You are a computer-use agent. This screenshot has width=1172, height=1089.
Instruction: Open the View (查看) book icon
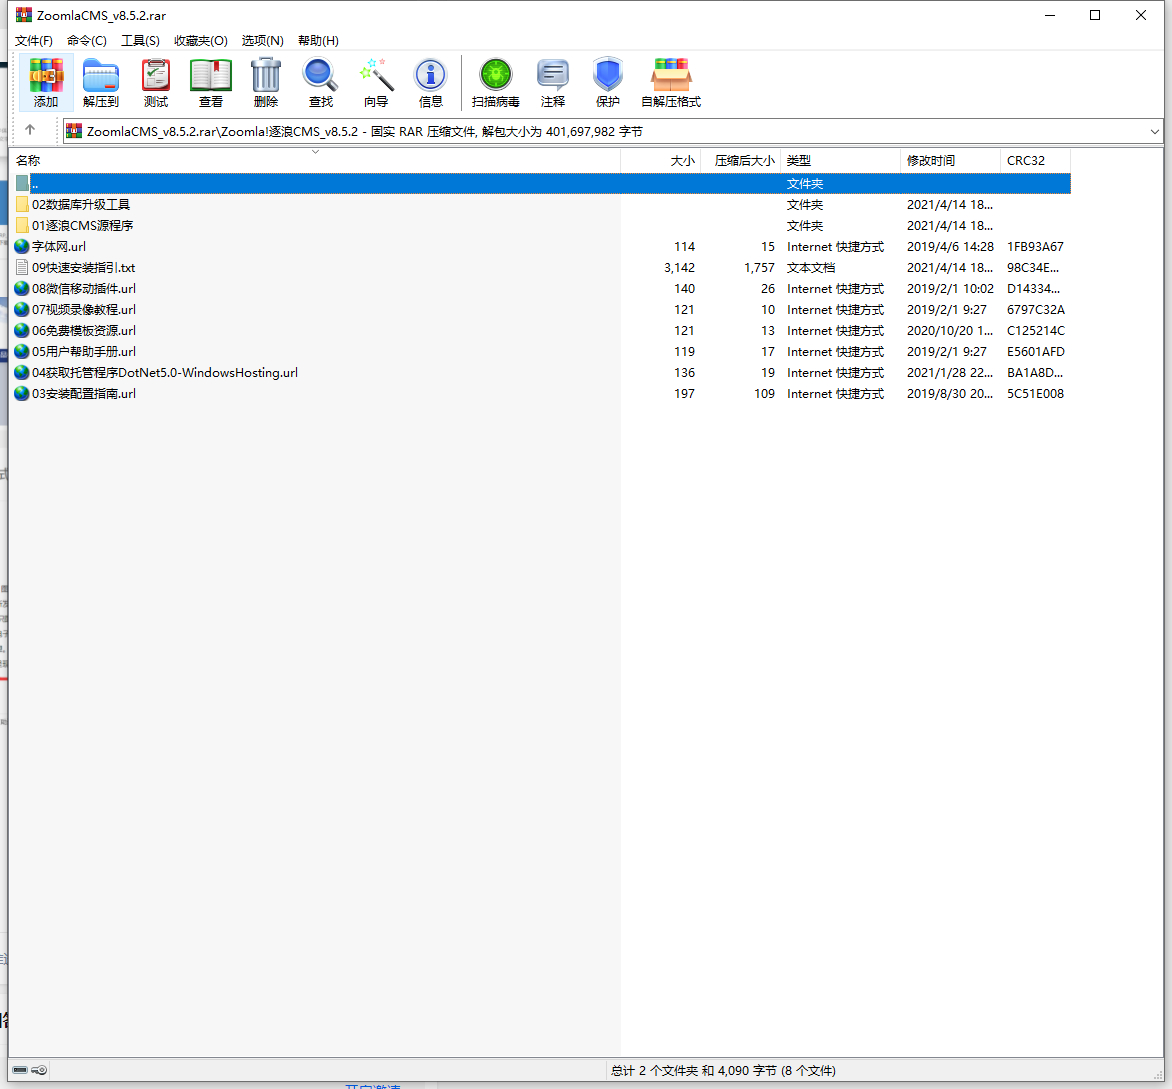(x=211, y=83)
